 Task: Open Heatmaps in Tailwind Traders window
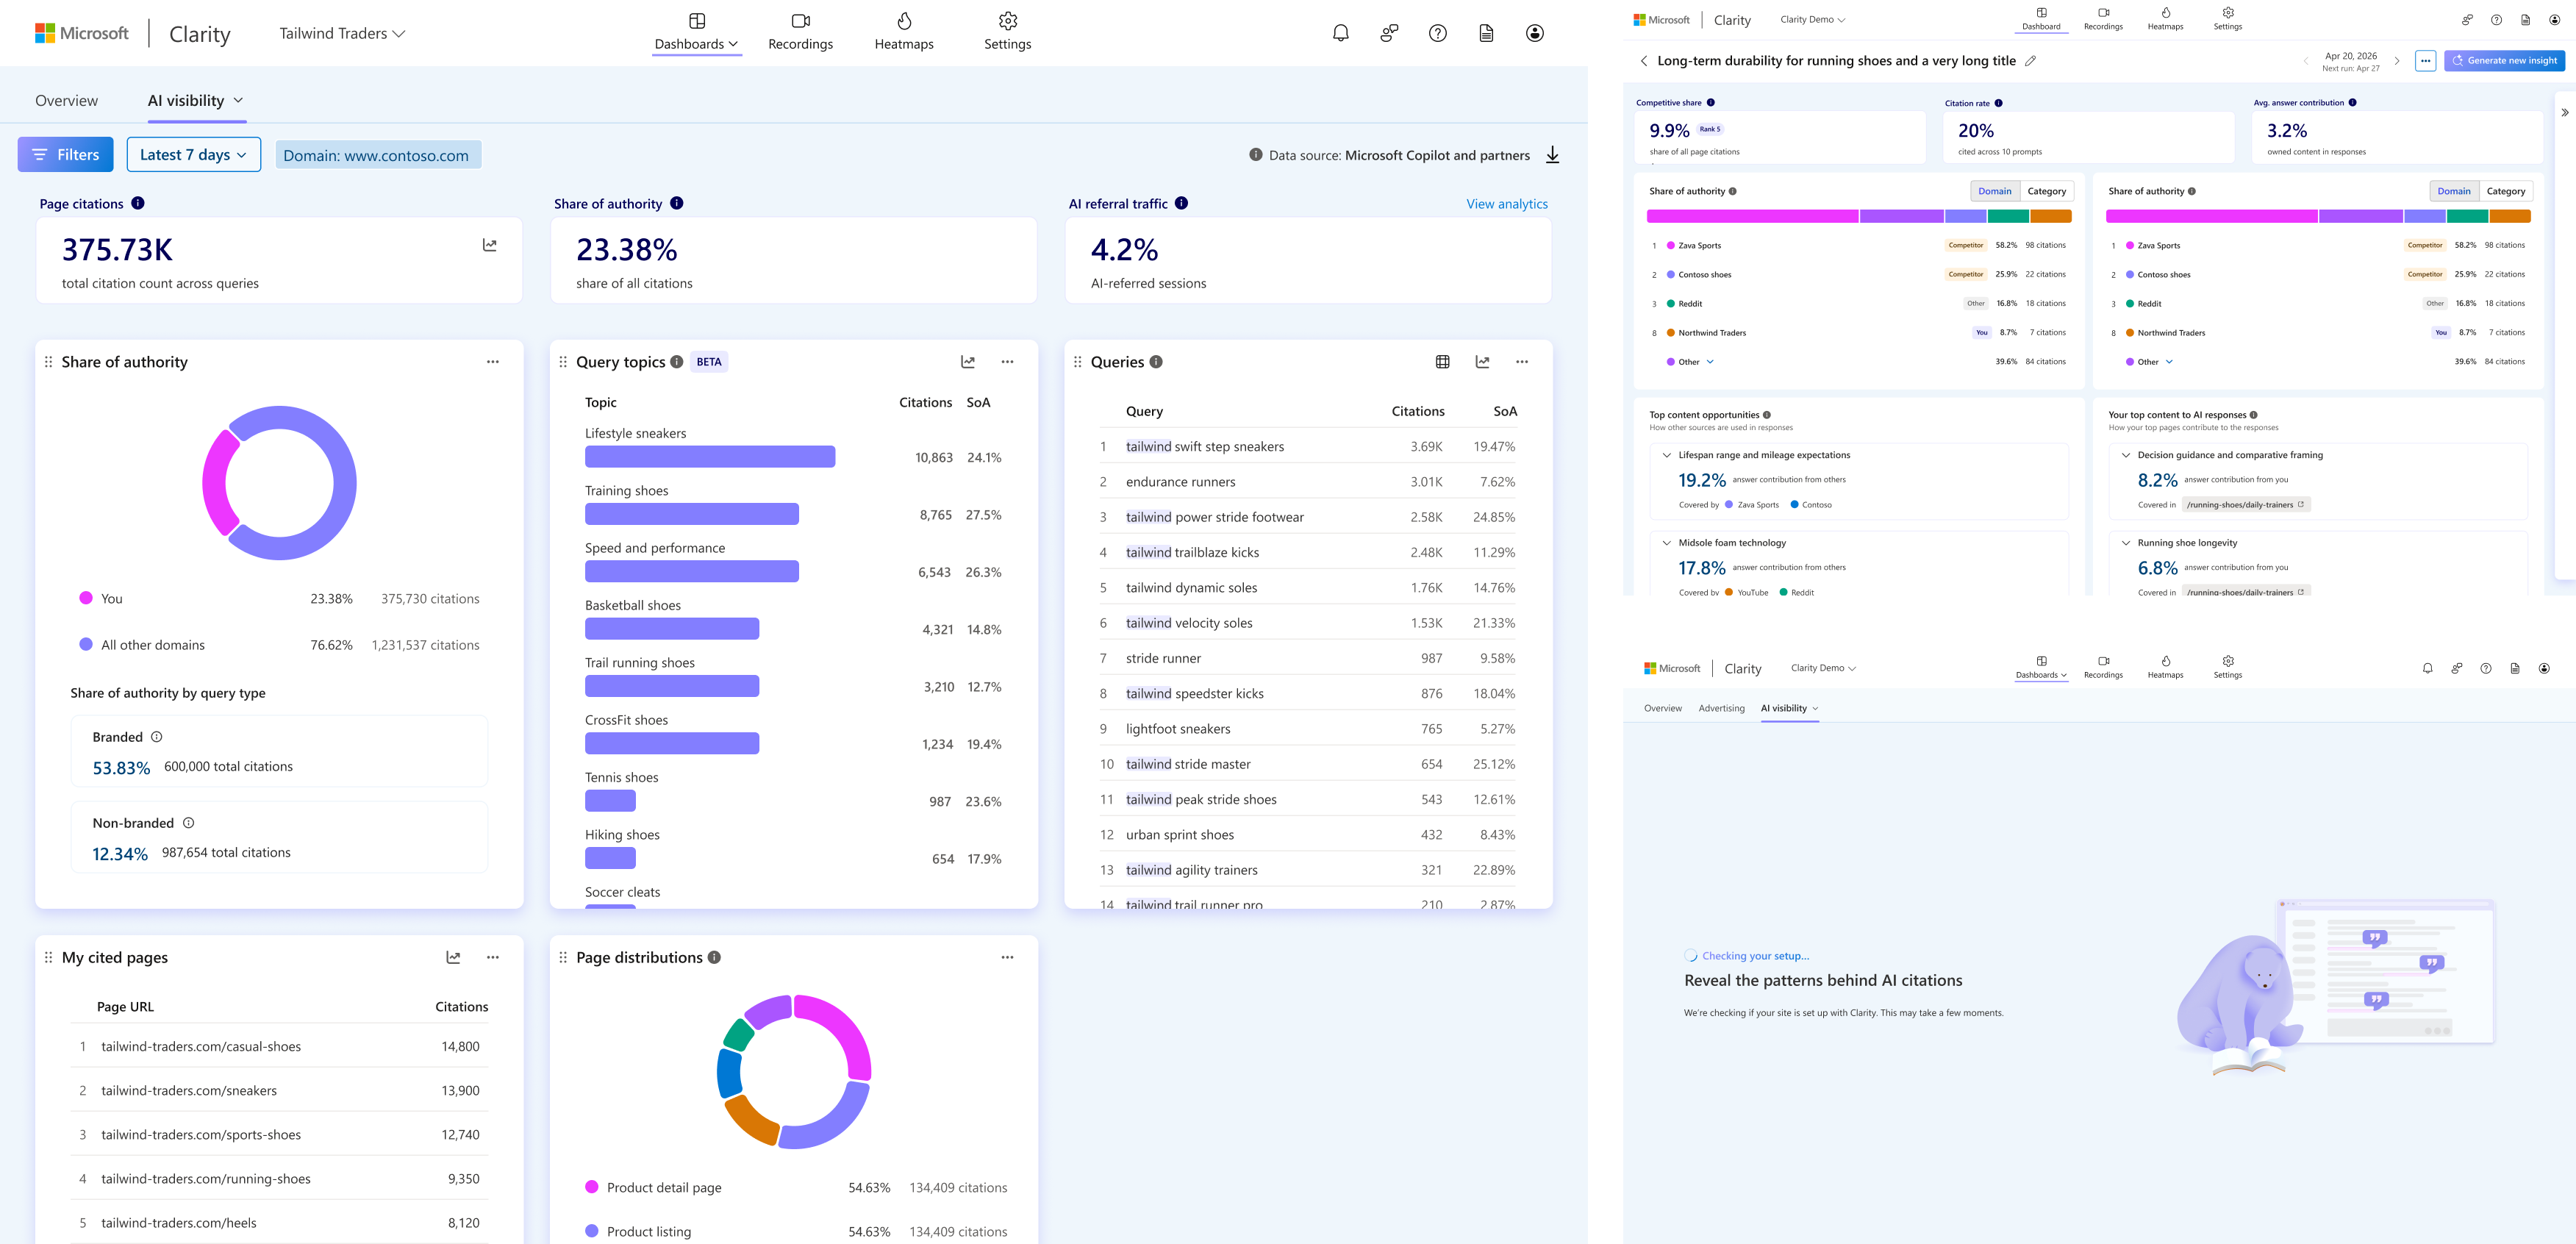[904, 32]
